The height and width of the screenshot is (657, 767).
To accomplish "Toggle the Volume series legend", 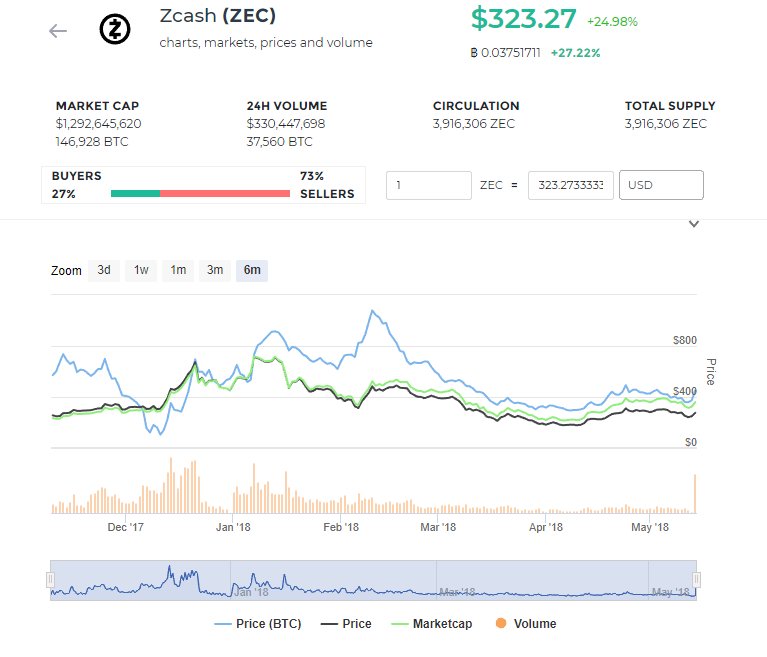I will click(526, 624).
